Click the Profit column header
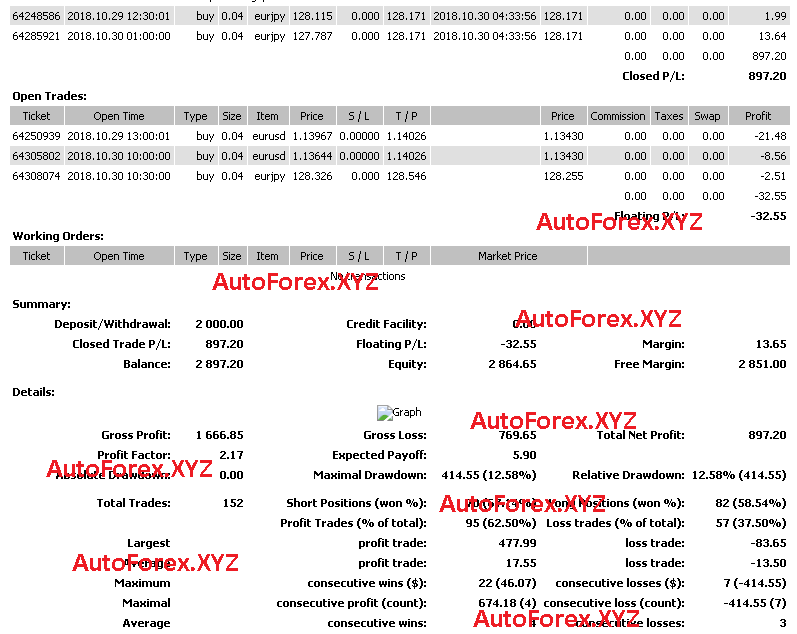The image size is (797, 634). 758,116
